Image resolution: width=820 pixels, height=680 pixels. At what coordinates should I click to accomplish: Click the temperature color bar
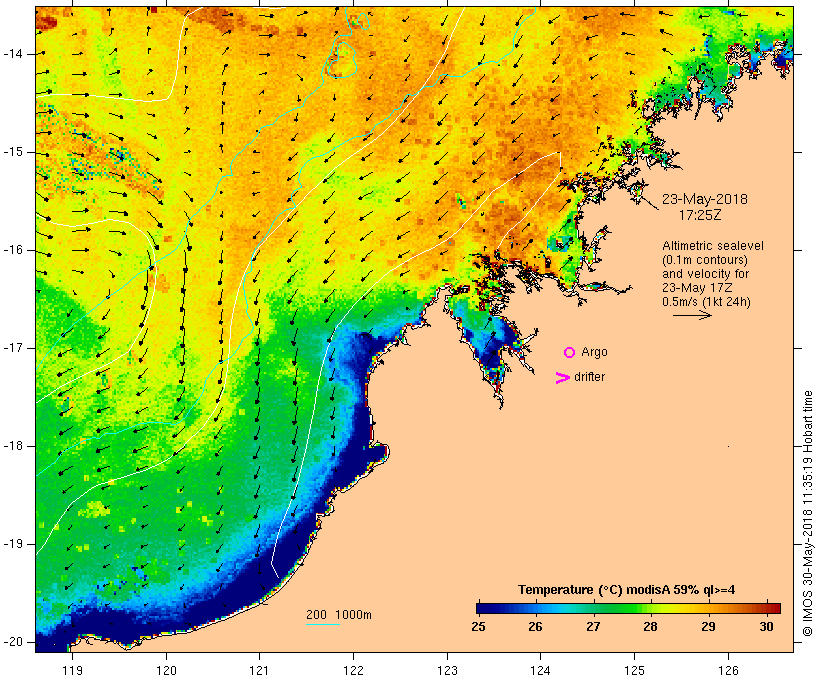pyautogui.click(x=628, y=608)
